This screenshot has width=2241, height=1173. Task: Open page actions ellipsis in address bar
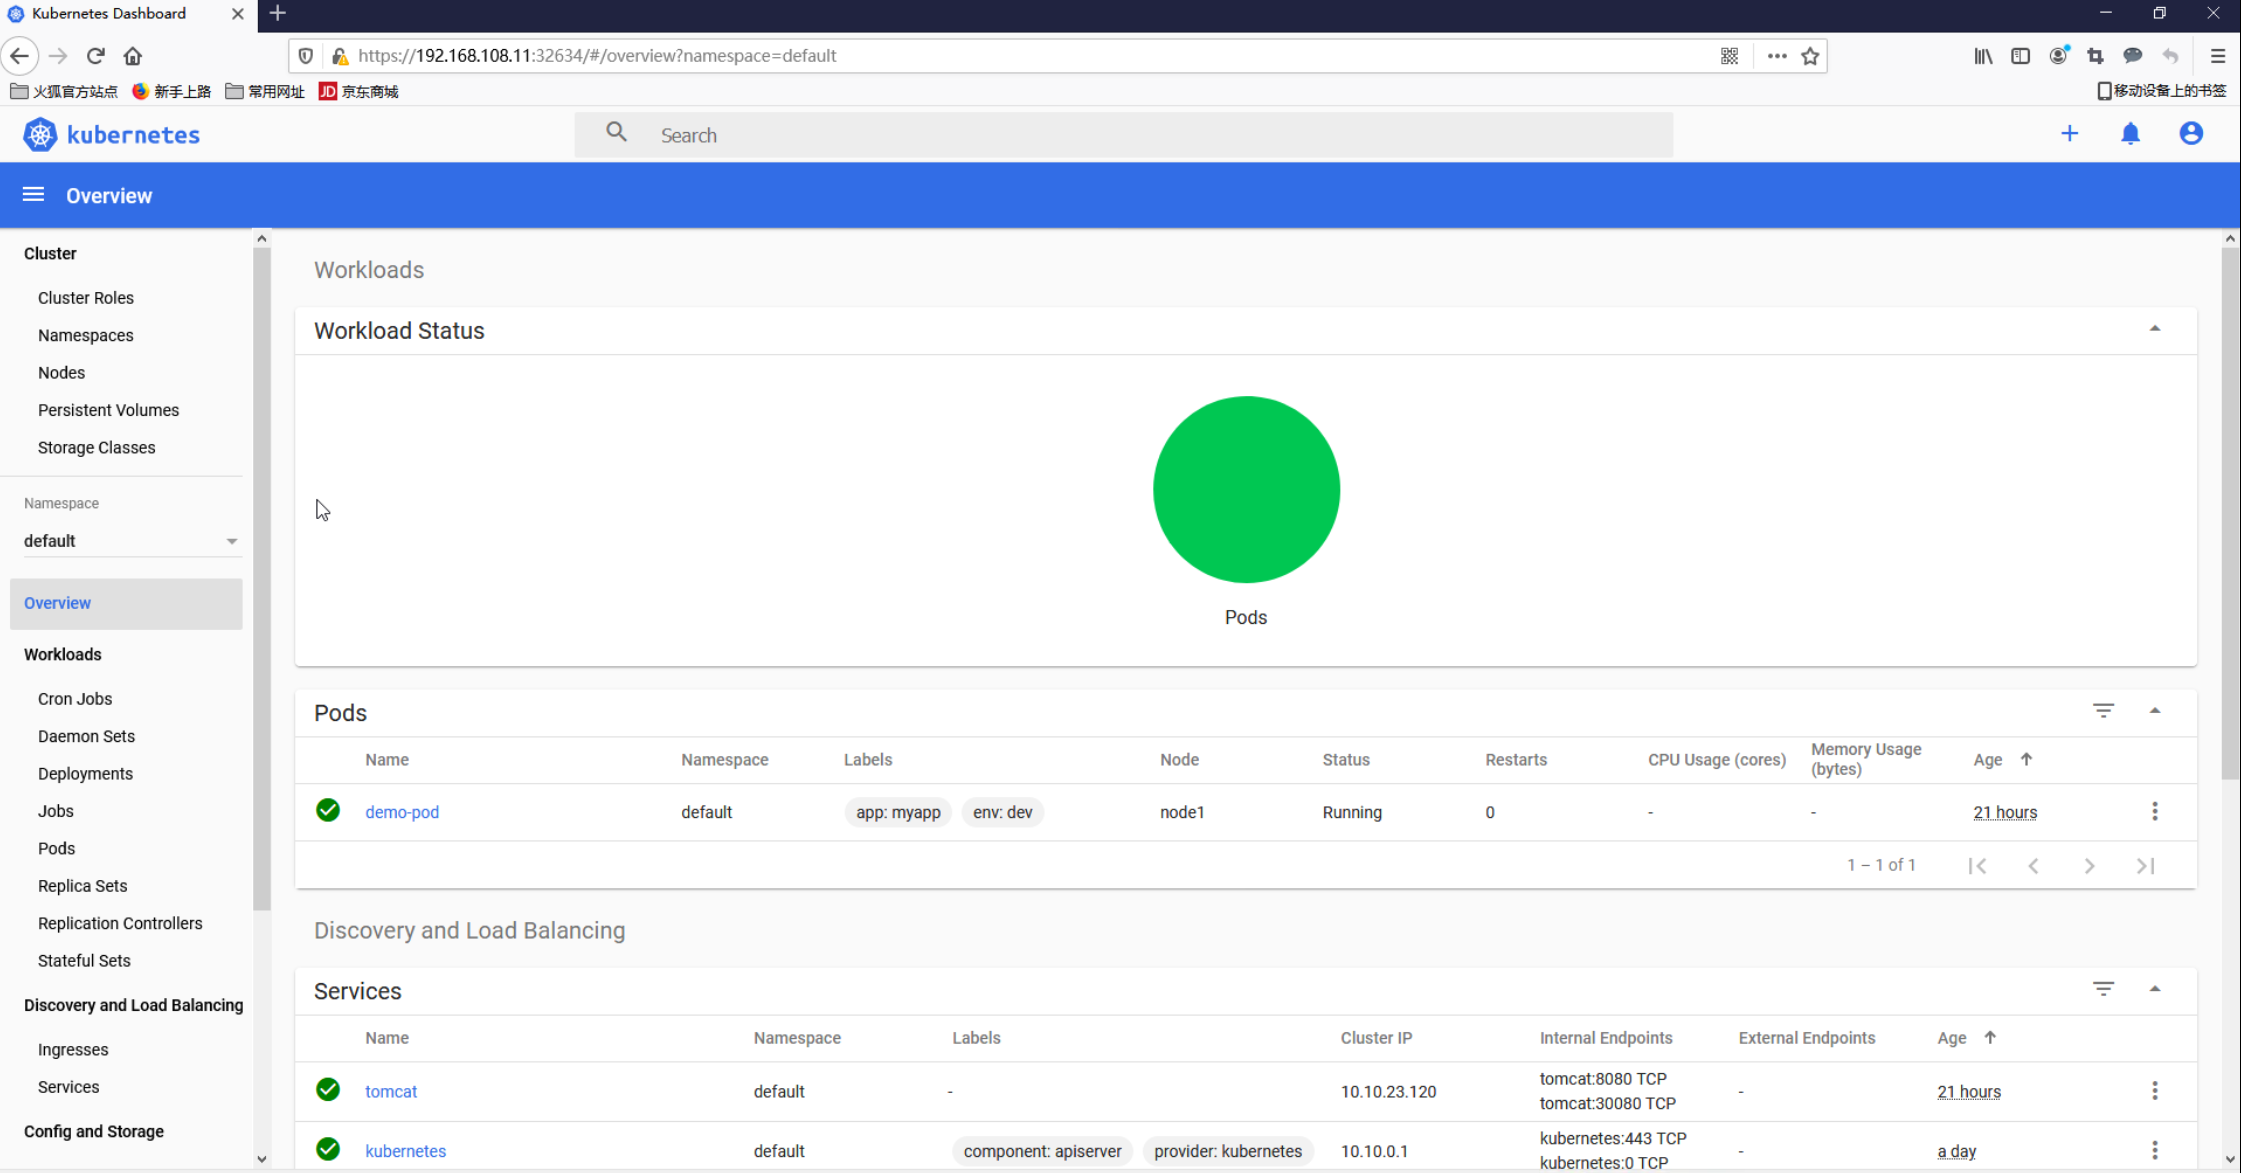tap(1776, 56)
